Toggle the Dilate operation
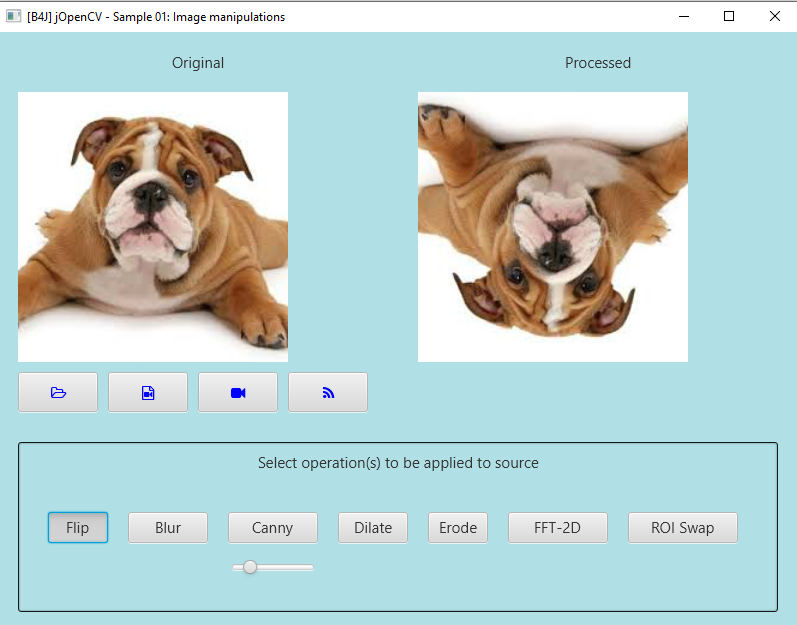Screen dimensions: 797x625 373,527
